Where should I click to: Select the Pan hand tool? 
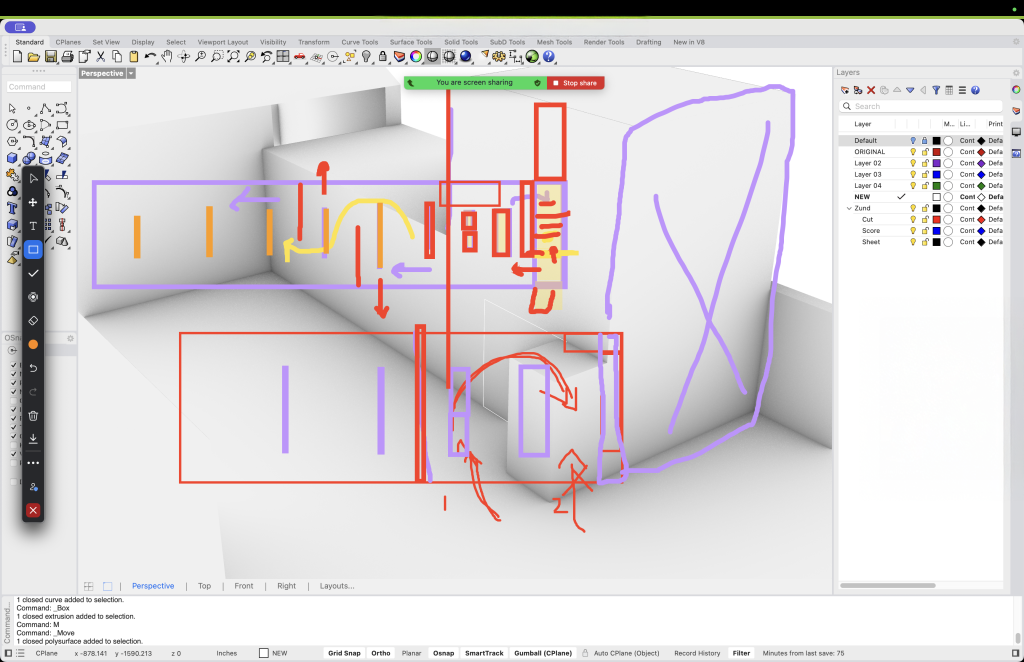166,57
